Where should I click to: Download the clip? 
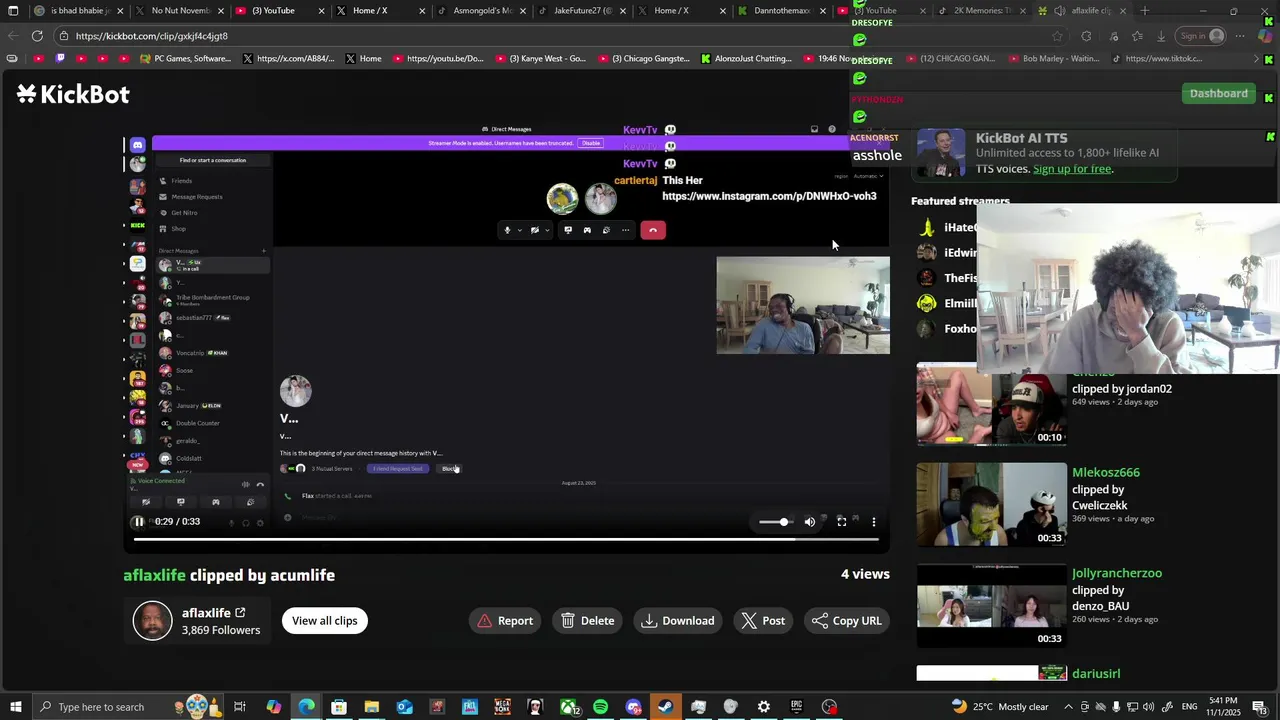[678, 620]
